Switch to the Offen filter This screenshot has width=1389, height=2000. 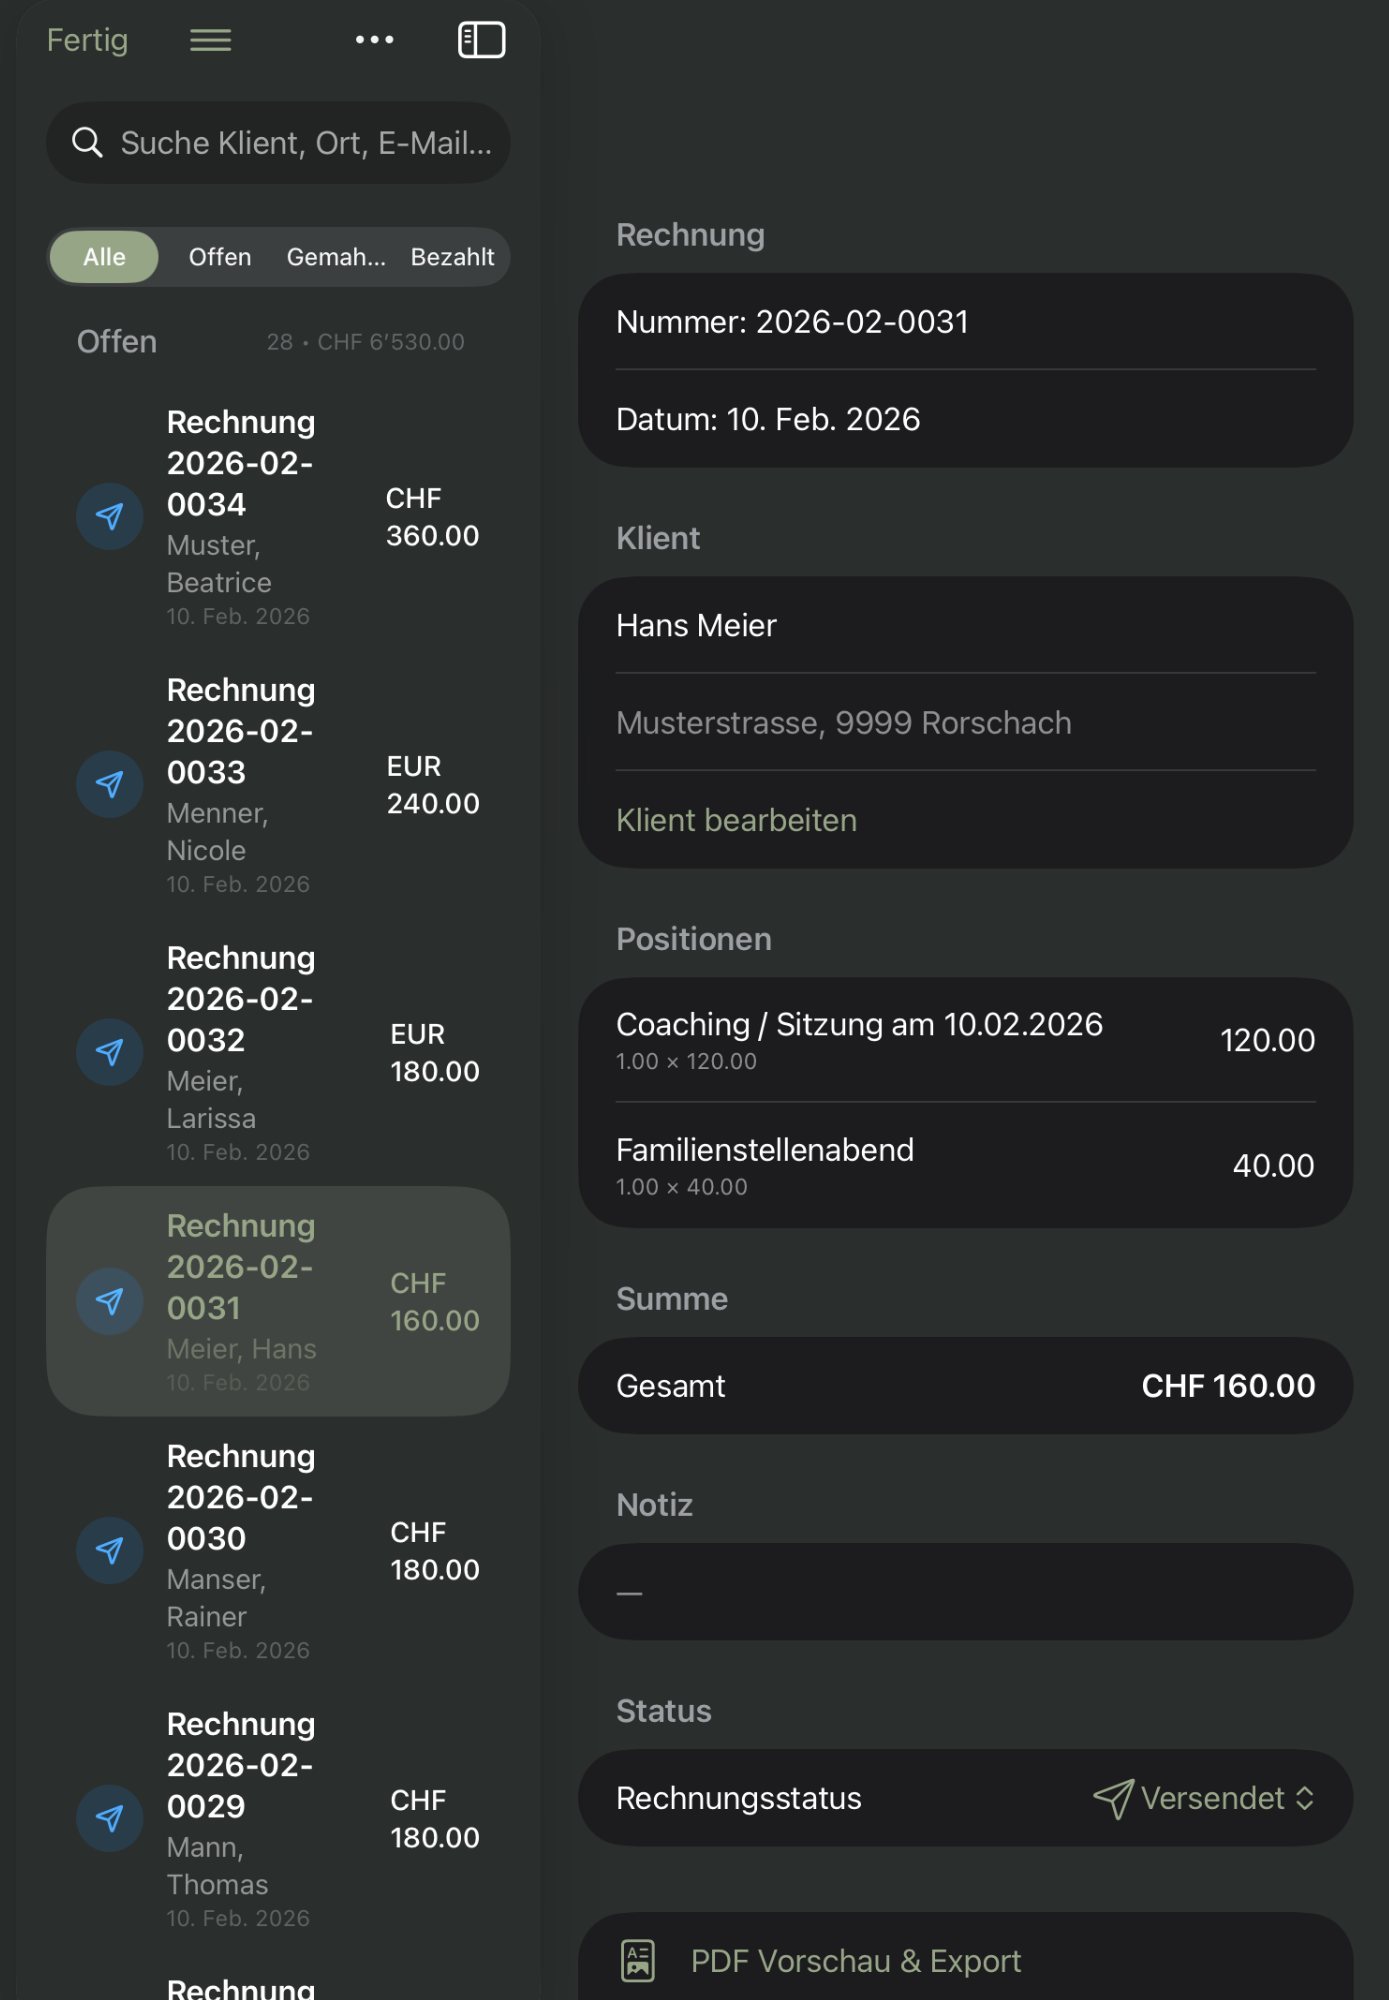220,257
